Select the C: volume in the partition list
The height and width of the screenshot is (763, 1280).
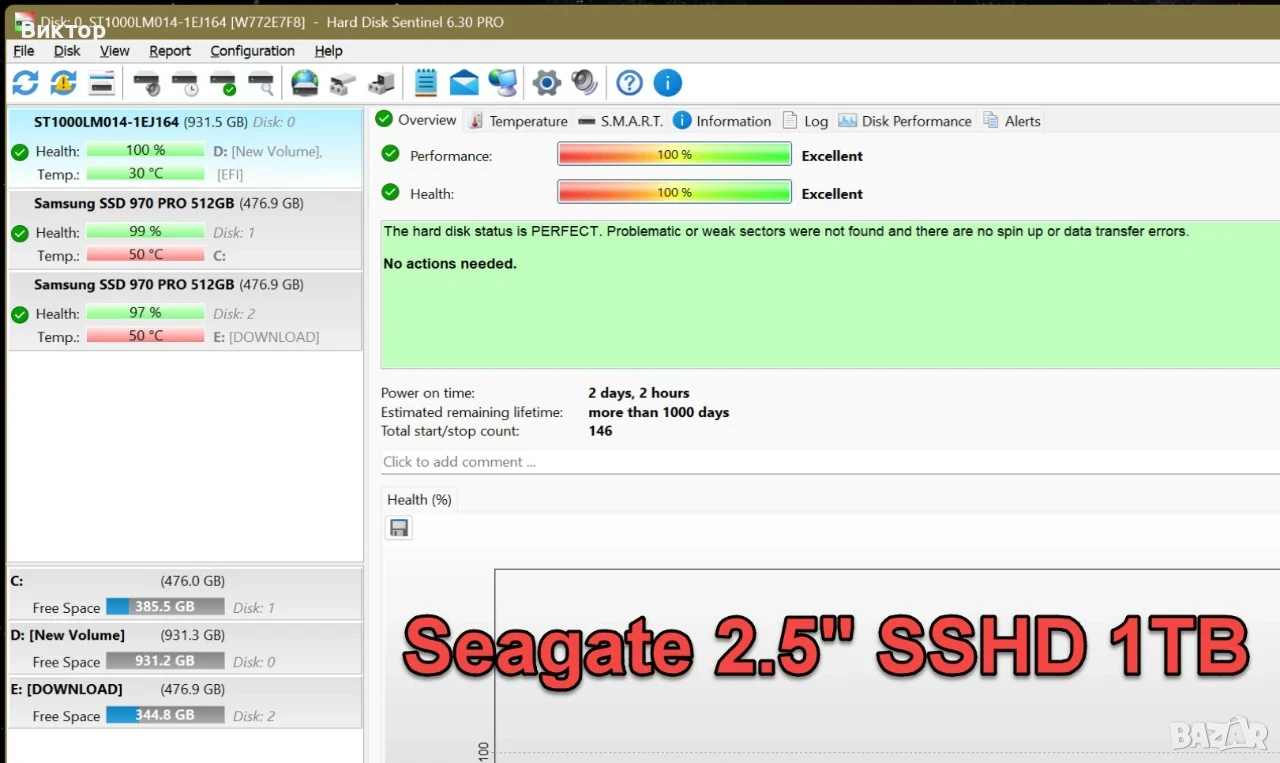pyautogui.click(x=185, y=594)
